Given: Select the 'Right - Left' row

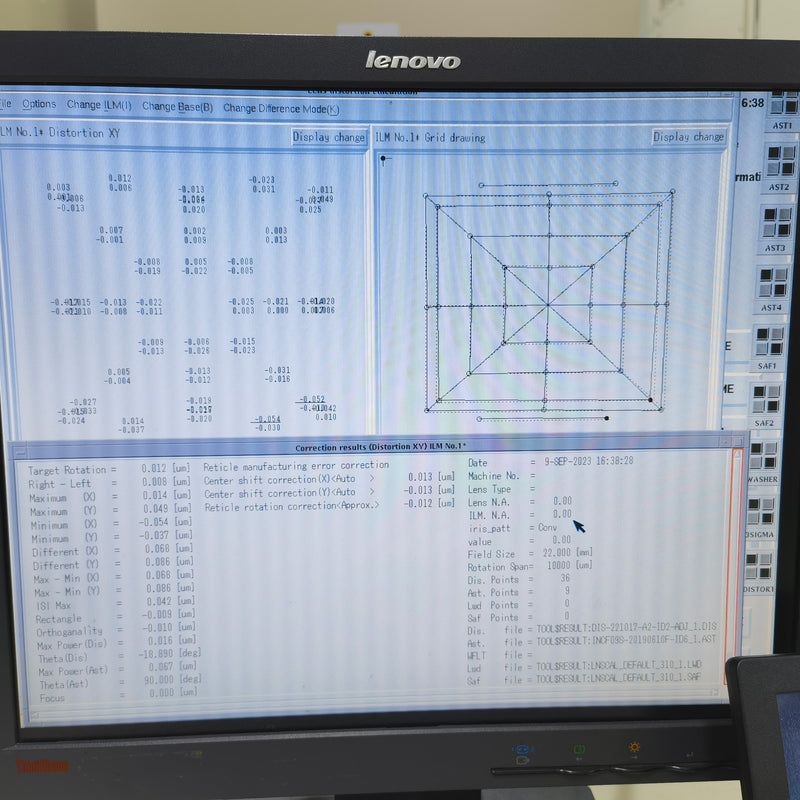Looking at the screenshot, I should [109, 483].
